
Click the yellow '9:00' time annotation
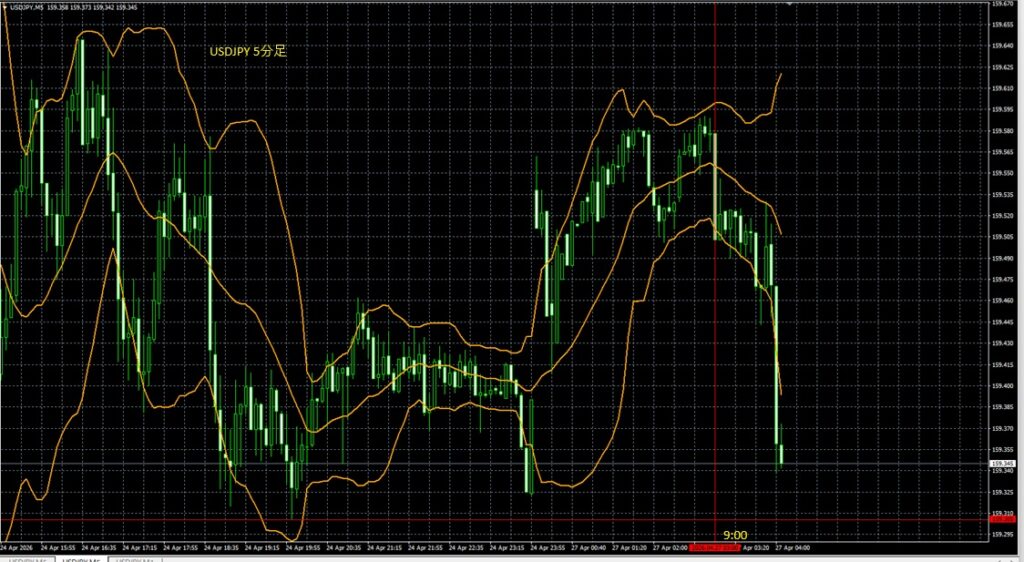tap(735, 535)
